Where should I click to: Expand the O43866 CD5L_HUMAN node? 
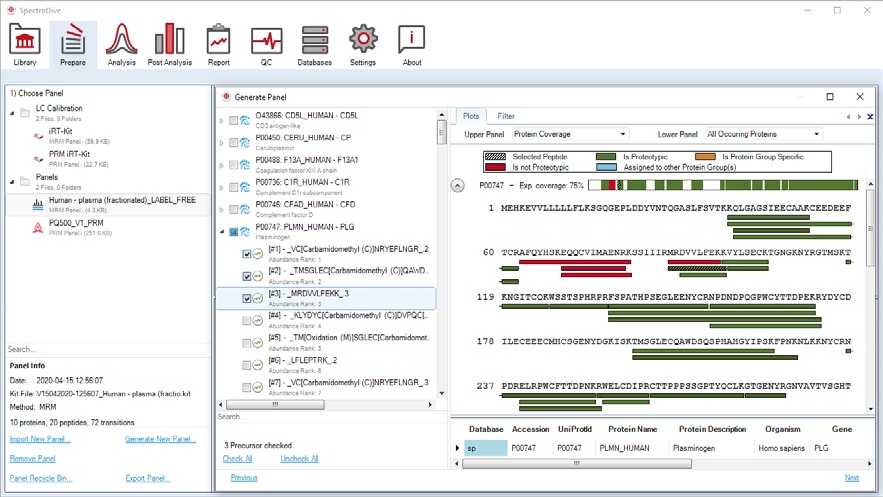pos(222,120)
